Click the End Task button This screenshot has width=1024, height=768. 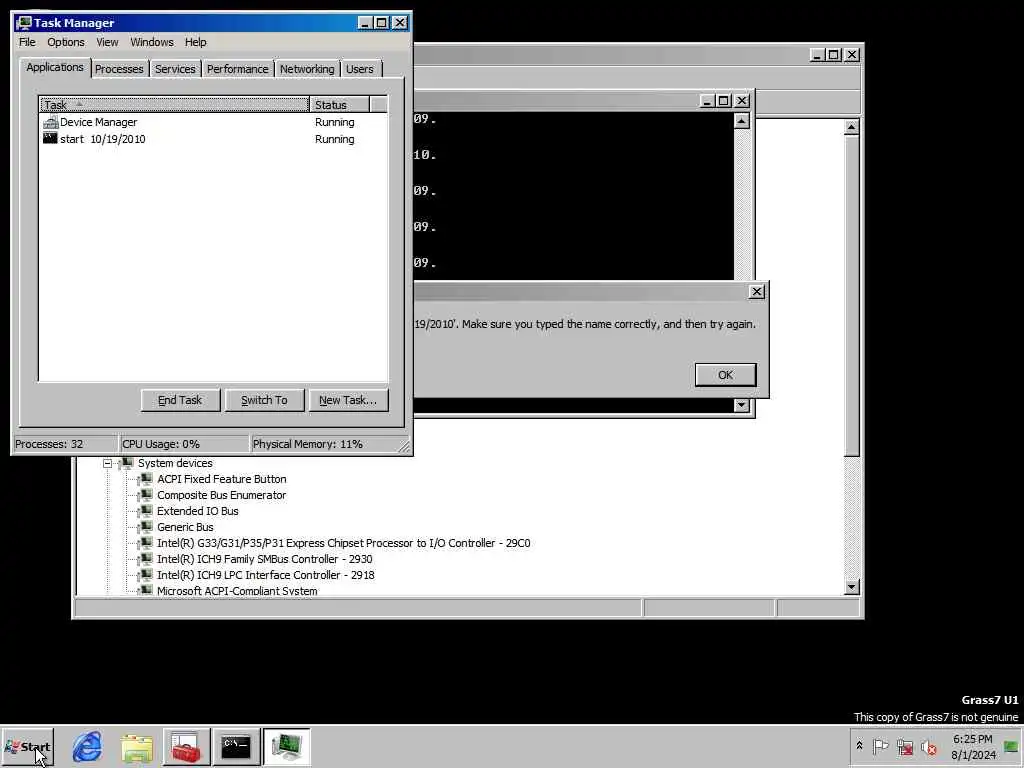click(180, 400)
